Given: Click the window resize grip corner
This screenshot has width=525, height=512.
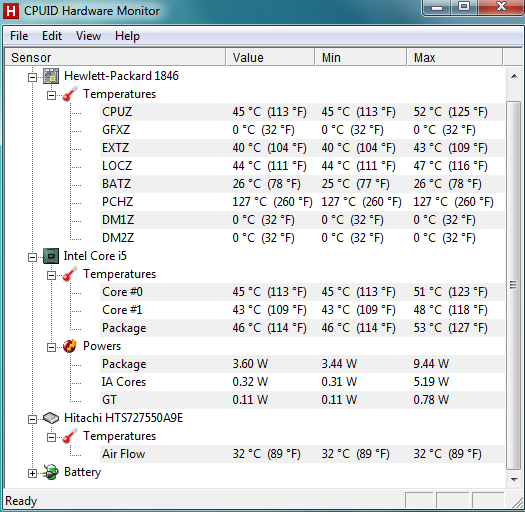Looking at the screenshot, I should [518, 502].
